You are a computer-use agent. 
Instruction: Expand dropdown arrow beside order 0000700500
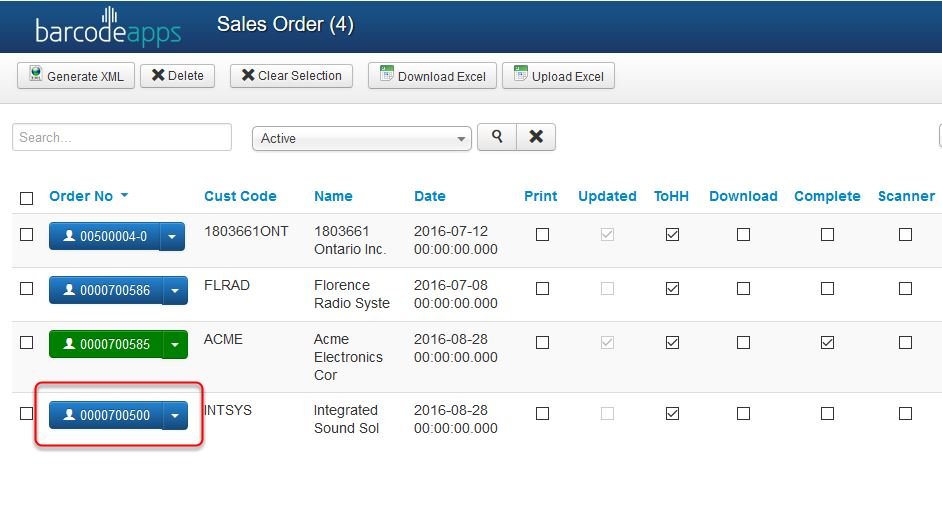(x=174, y=415)
